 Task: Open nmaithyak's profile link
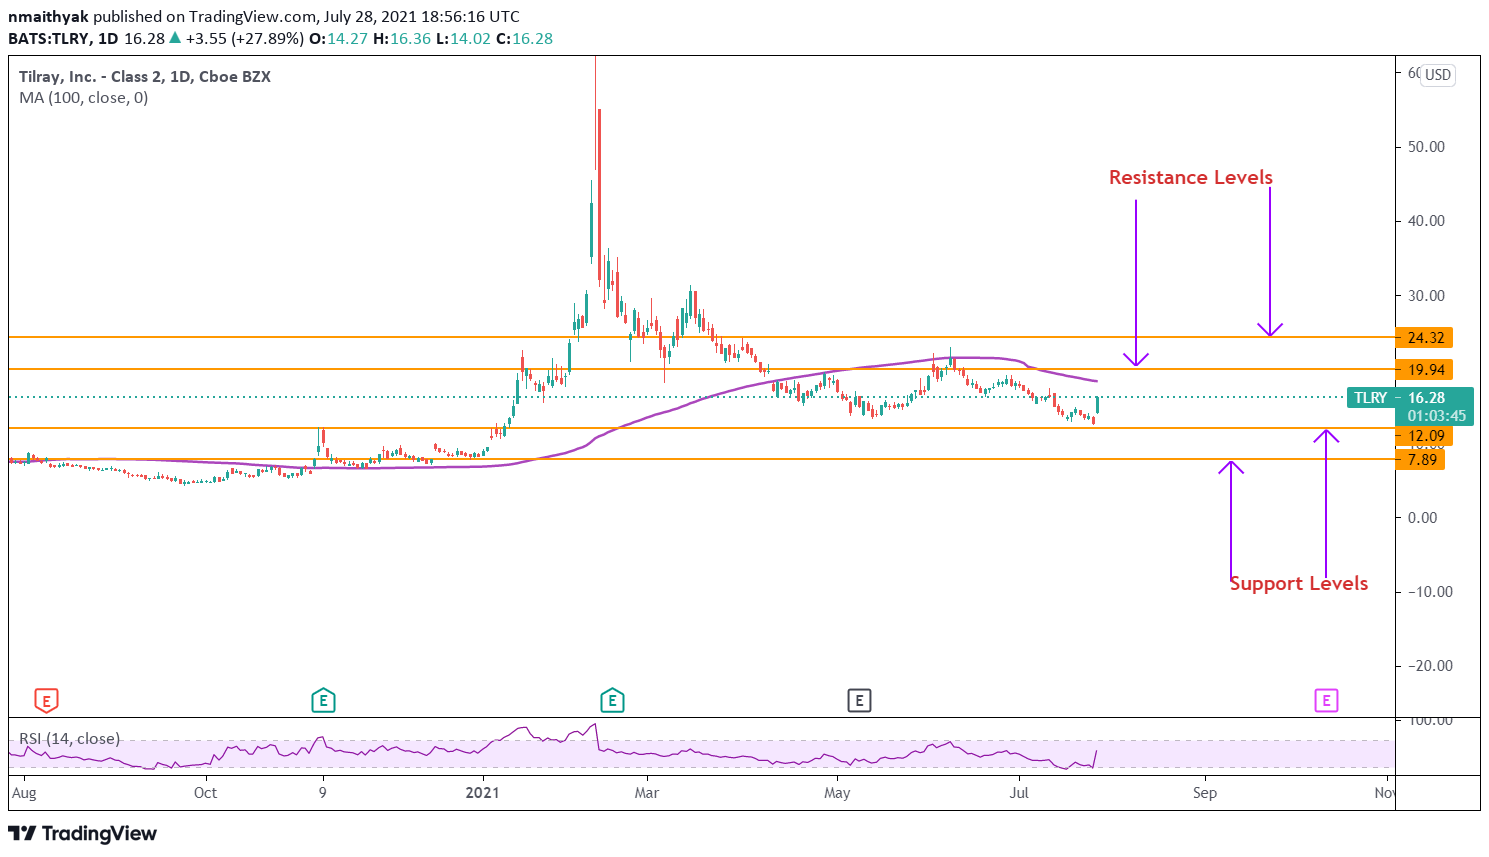click(47, 16)
